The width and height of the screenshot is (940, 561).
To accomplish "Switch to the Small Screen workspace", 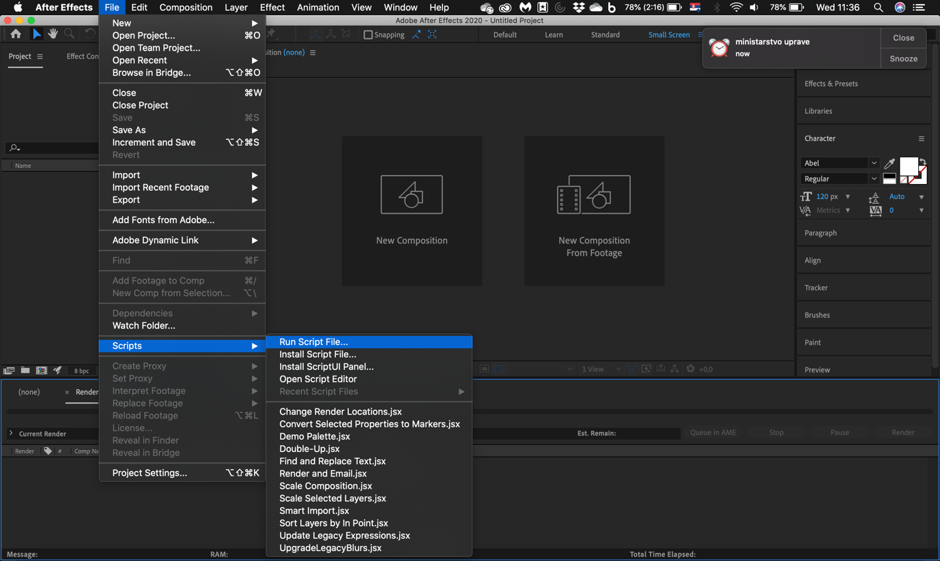I will click(x=668, y=35).
